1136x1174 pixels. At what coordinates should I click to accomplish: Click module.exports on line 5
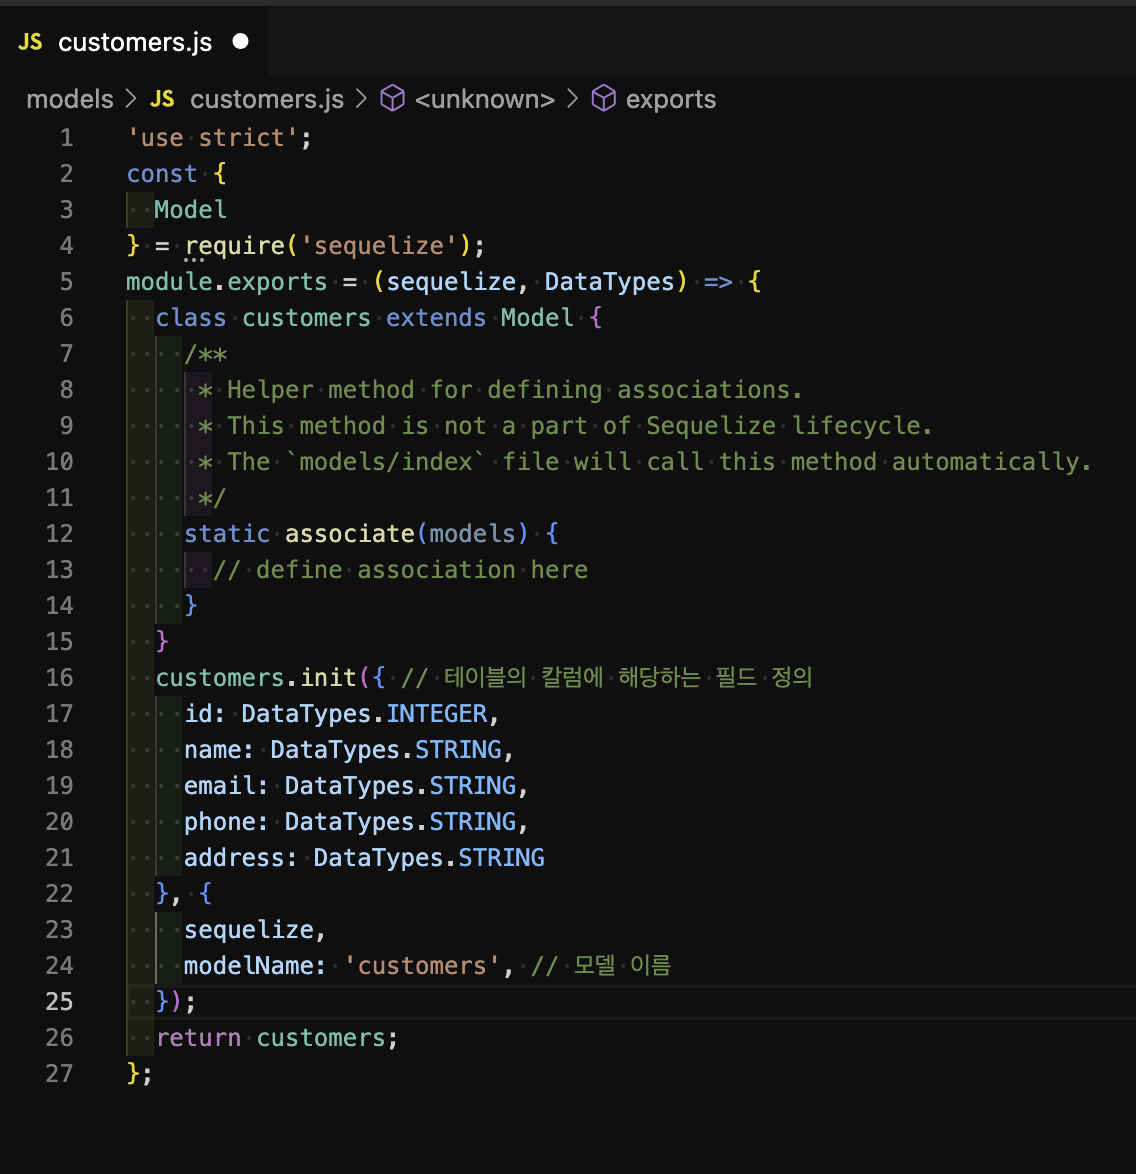coord(227,282)
